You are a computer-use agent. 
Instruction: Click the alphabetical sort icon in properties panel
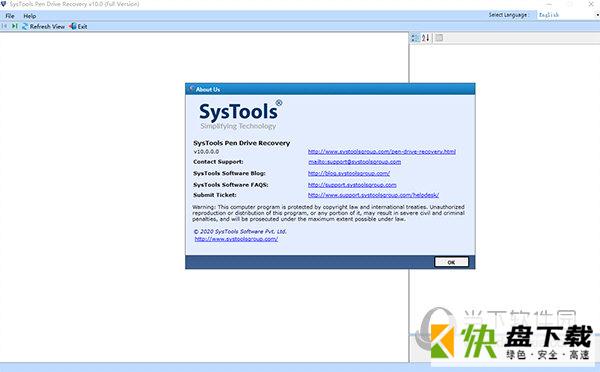click(426, 38)
